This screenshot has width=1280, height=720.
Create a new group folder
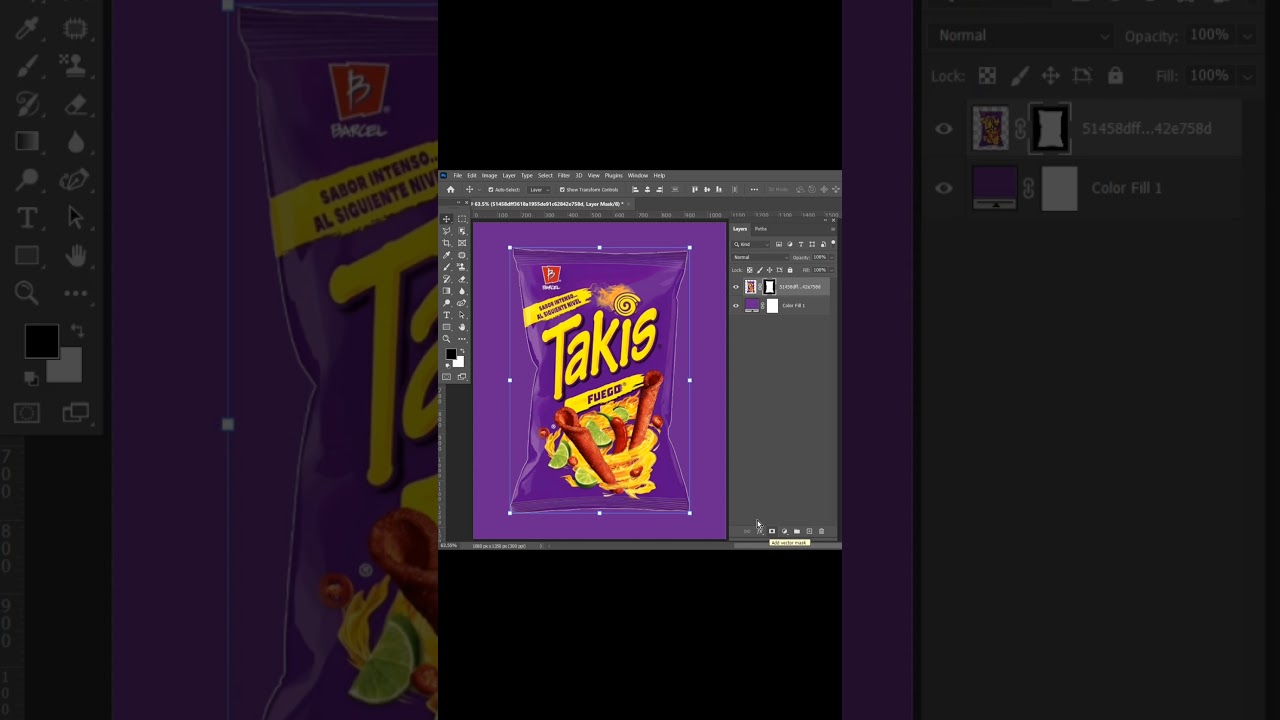(x=796, y=531)
